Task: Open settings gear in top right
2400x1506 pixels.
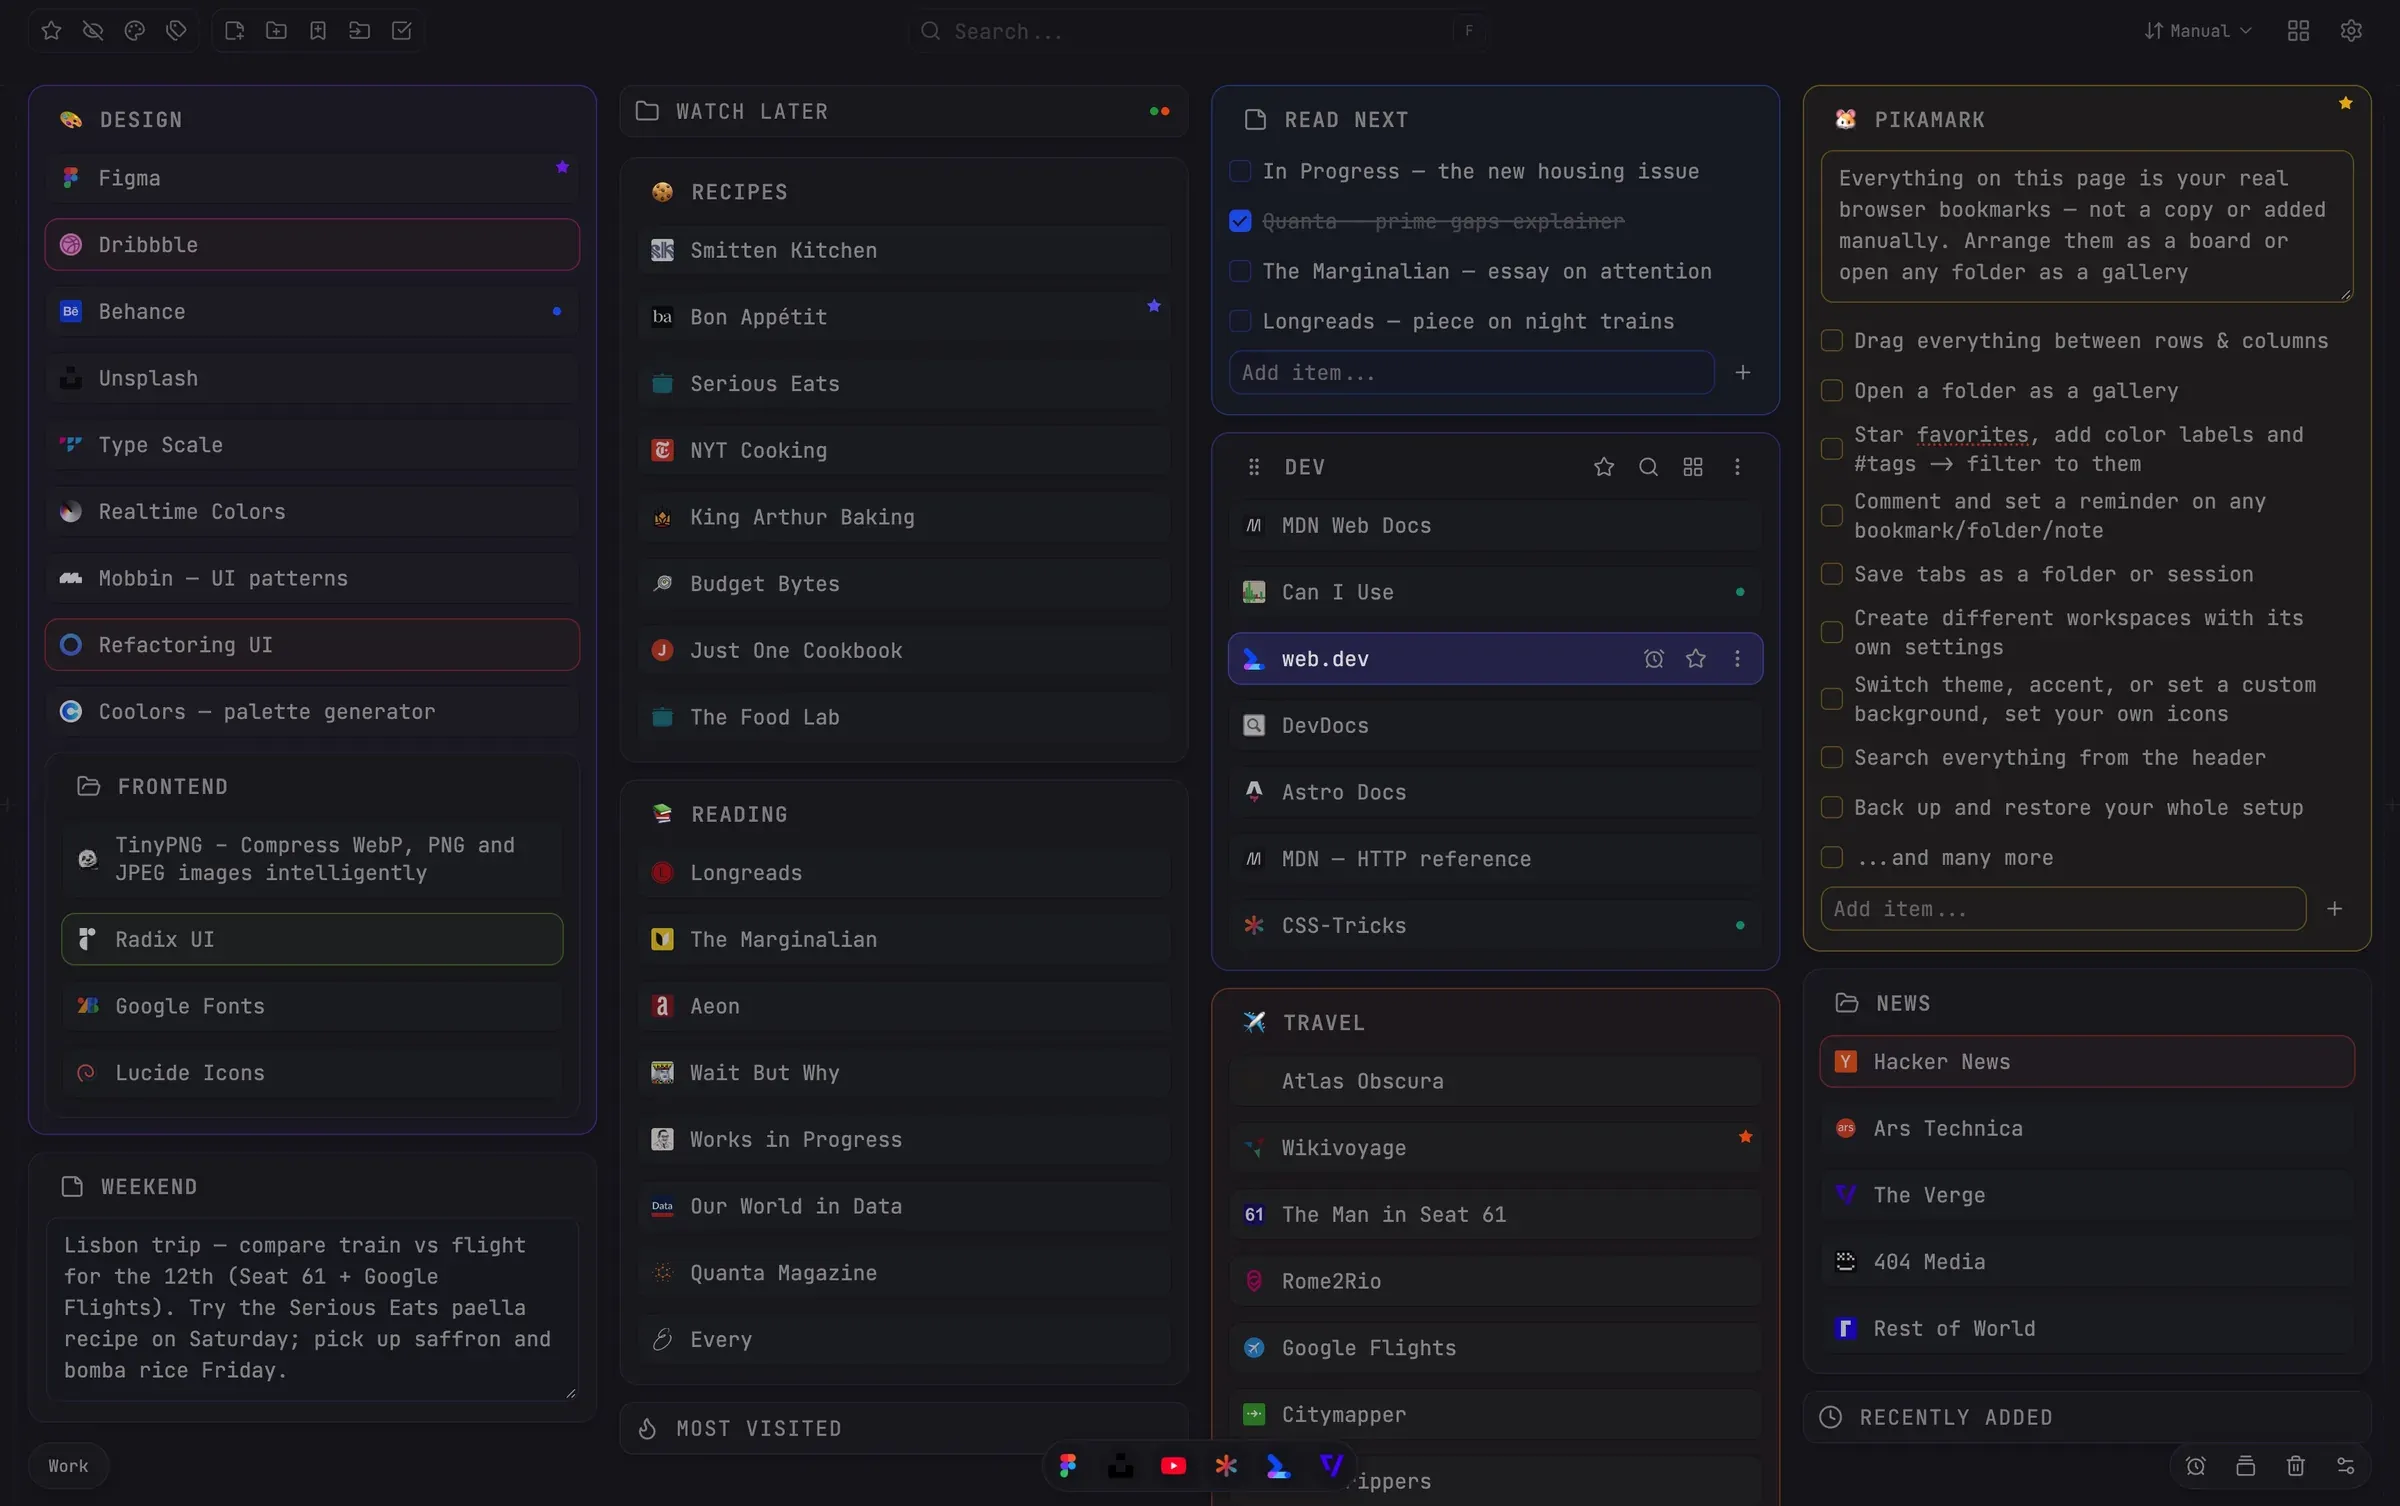Action: click(2351, 31)
